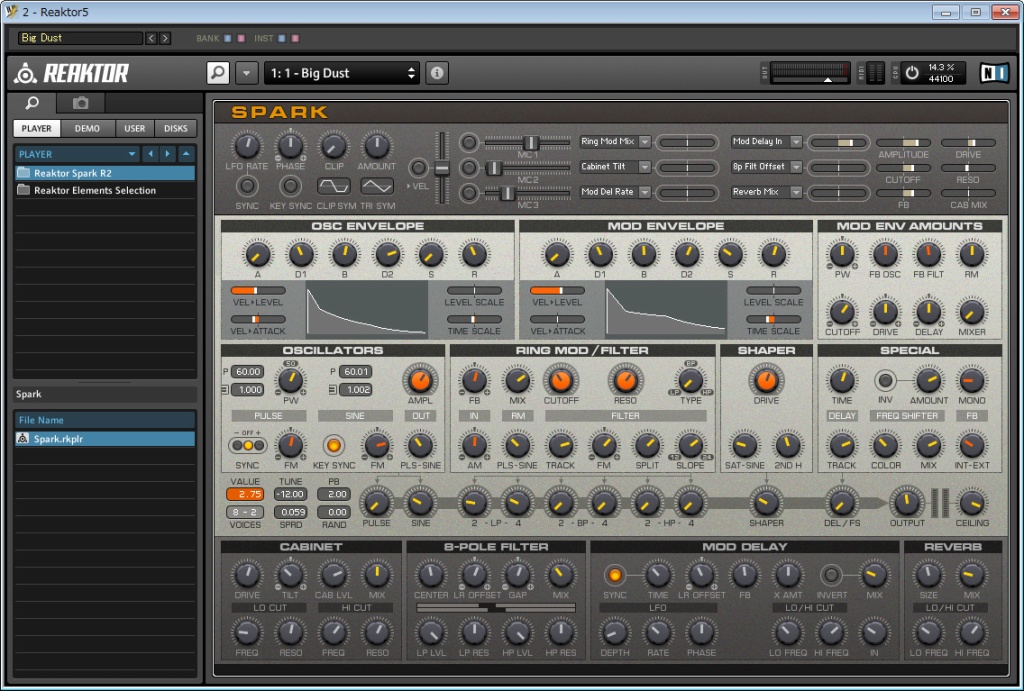Open the 8p Filt Offset dropdown
The height and width of the screenshot is (691, 1024).
[x=767, y=167]
